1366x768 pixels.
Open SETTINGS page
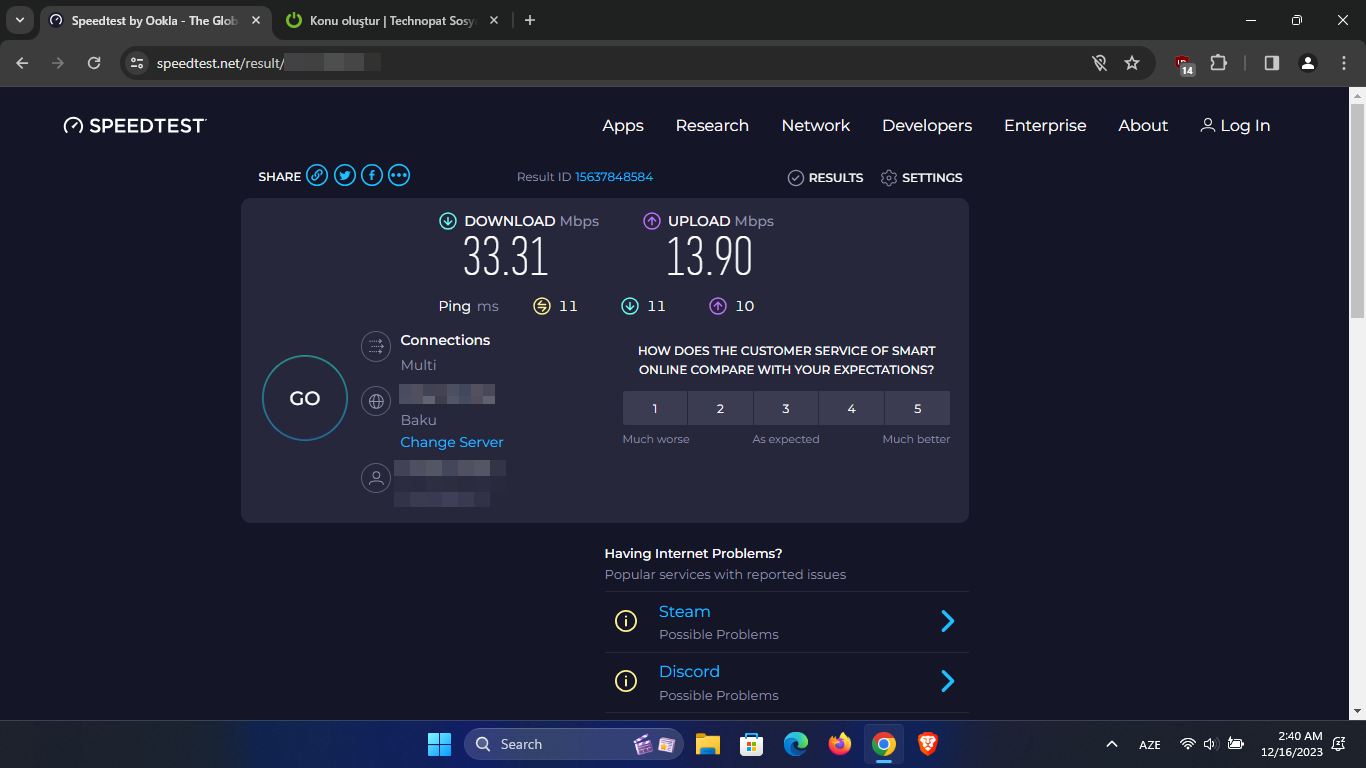click(921, 177)
